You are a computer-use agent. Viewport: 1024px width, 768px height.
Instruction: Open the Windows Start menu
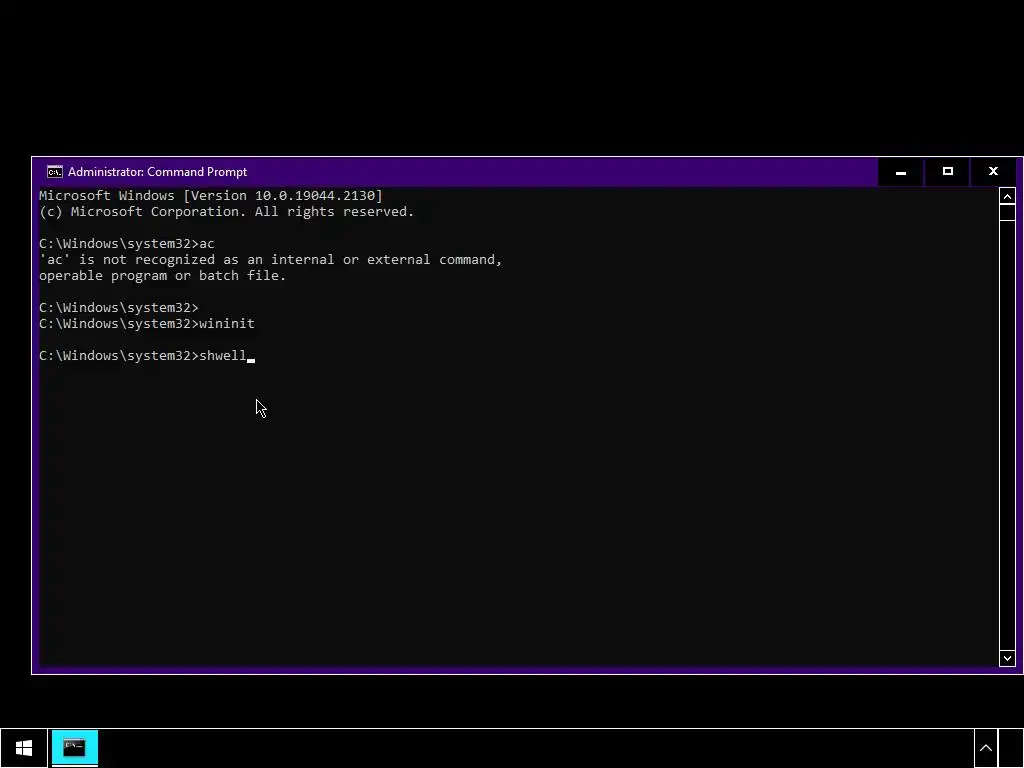click(x=24, y=748)
